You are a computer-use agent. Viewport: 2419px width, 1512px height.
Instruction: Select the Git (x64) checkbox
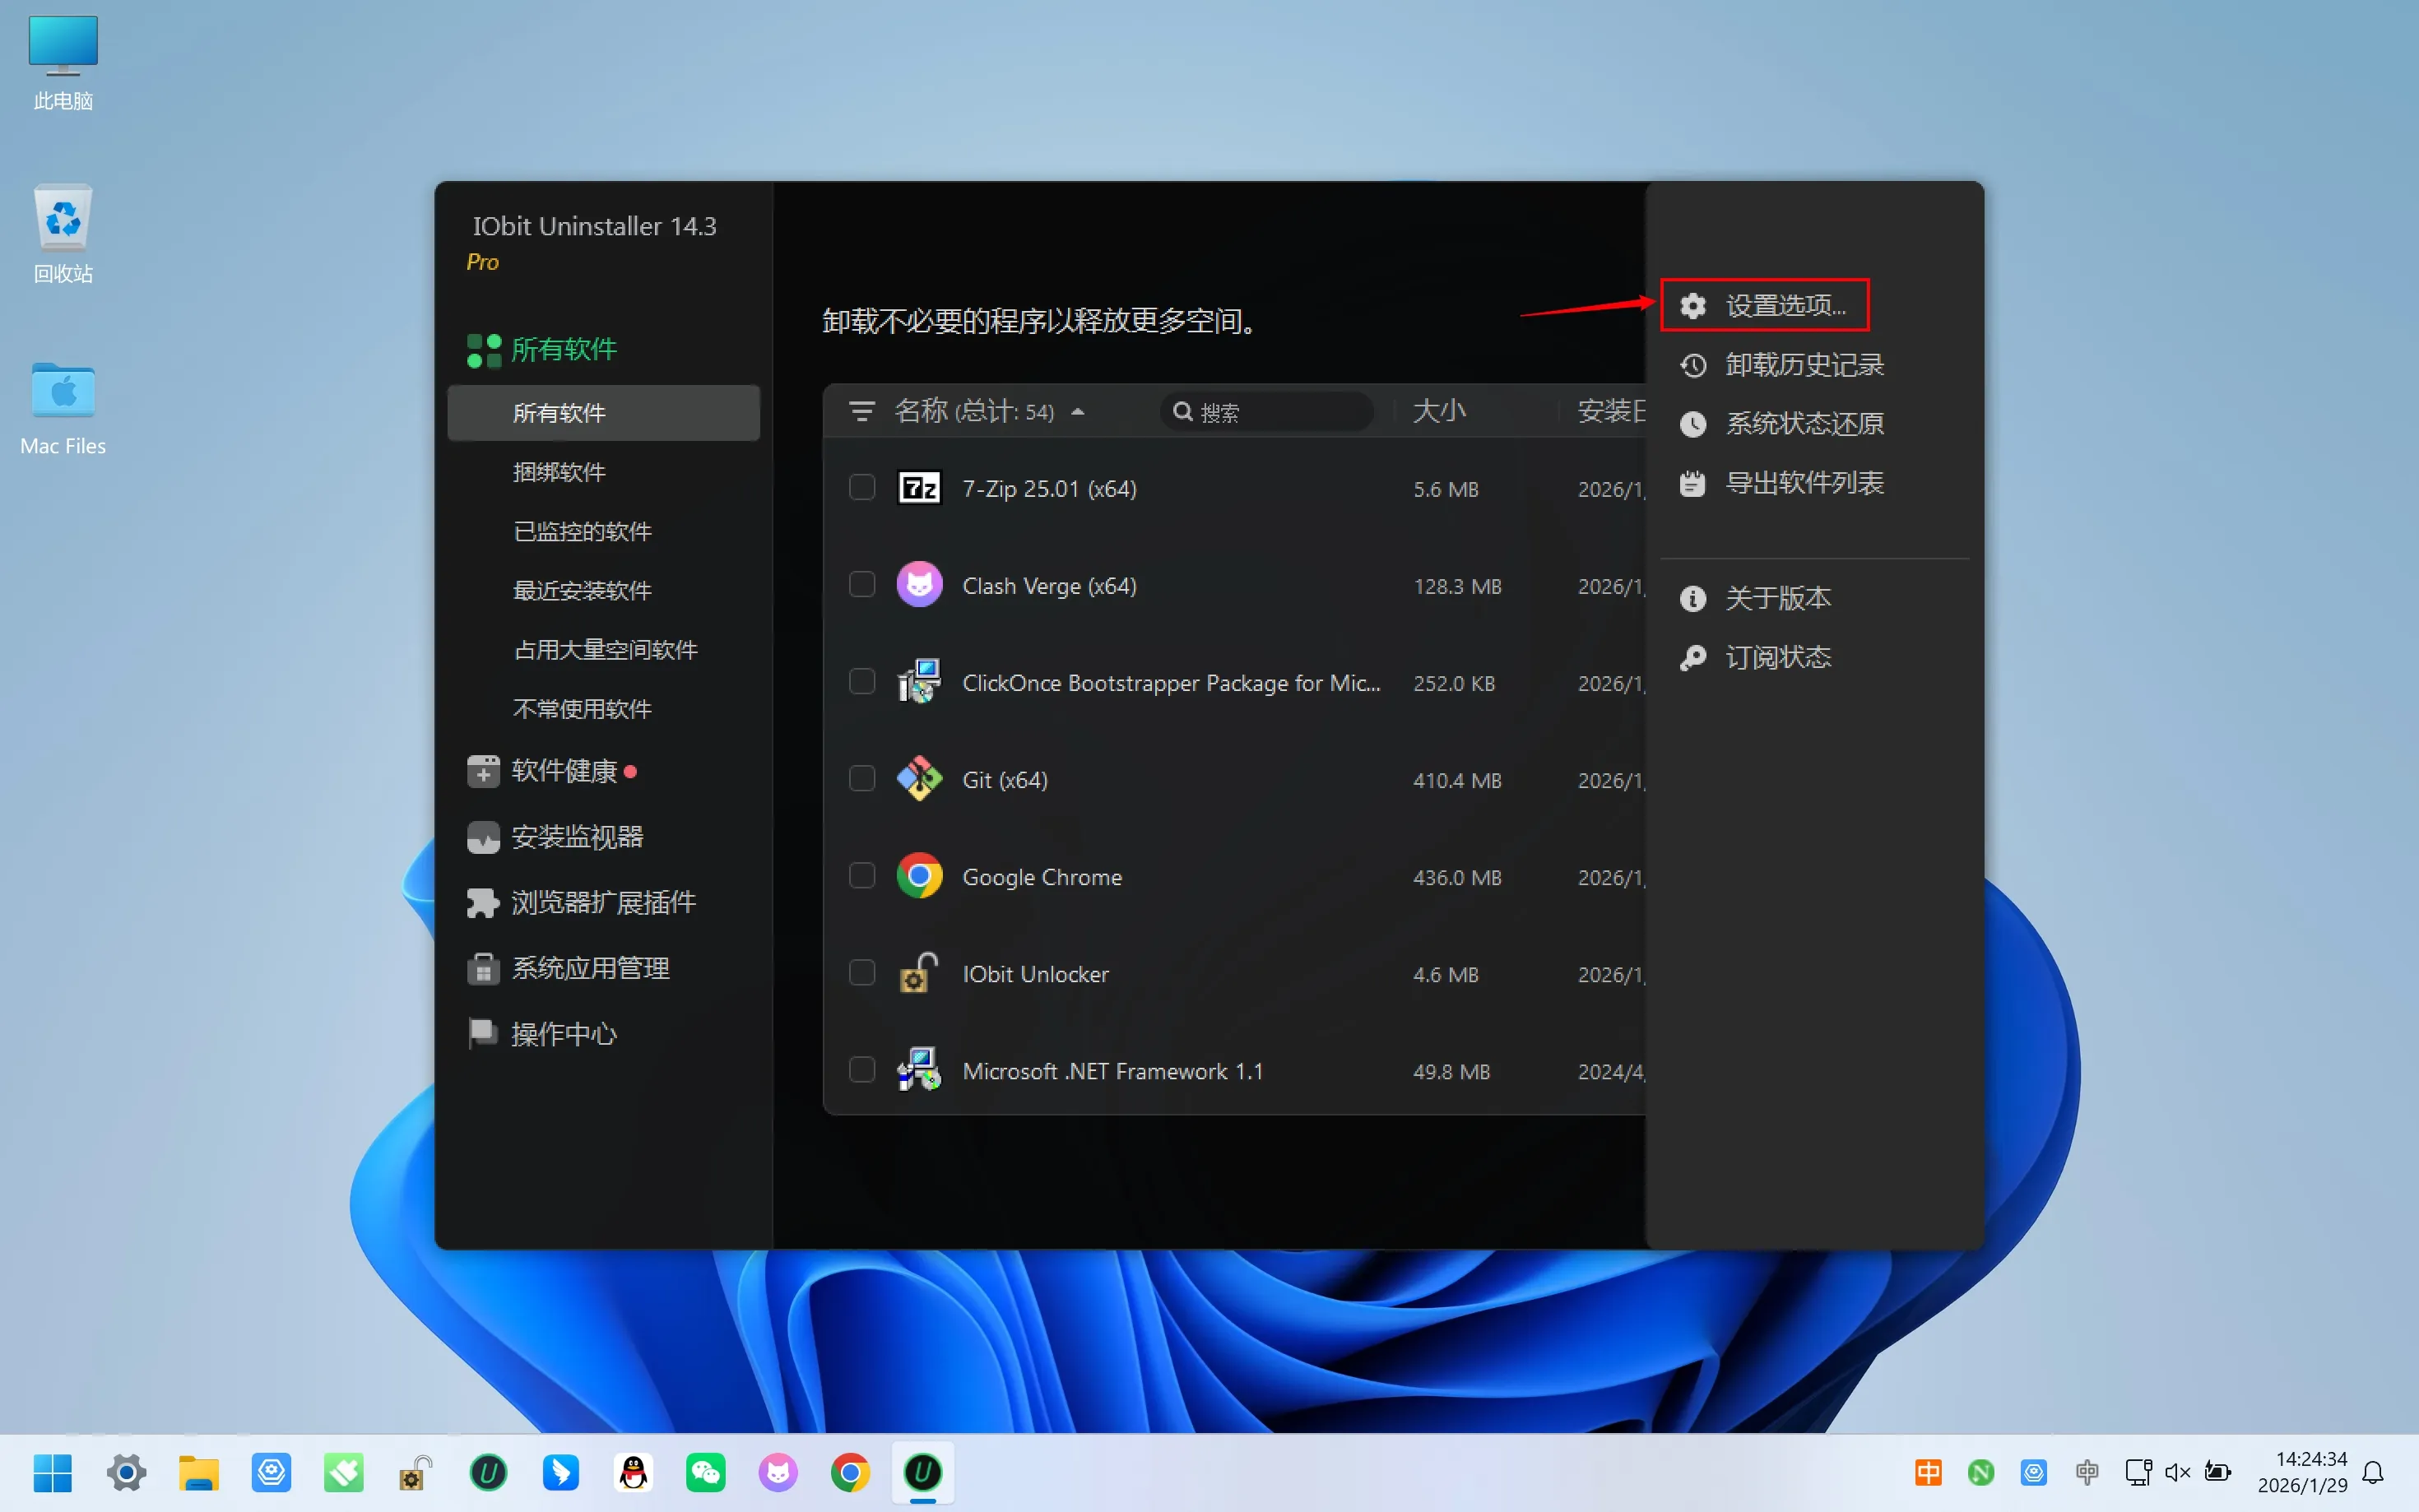862,779
